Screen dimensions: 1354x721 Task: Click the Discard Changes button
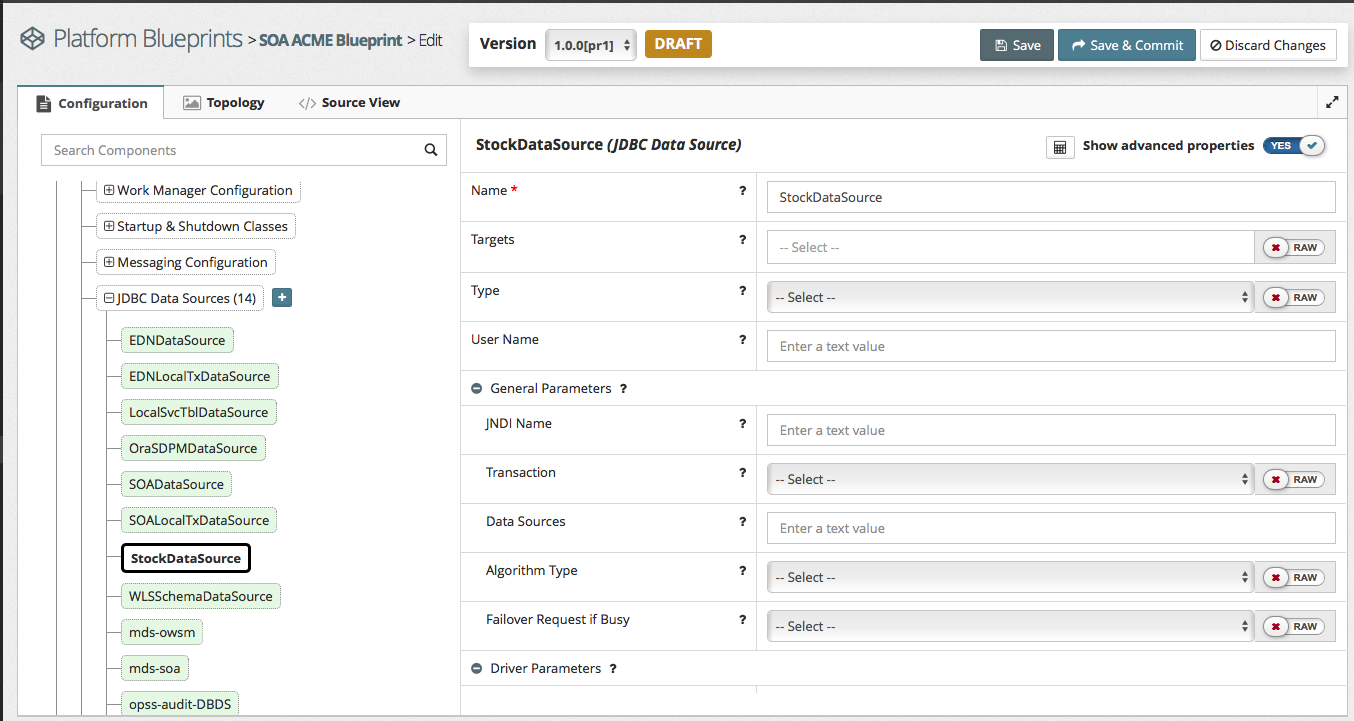pos(1267,45)
